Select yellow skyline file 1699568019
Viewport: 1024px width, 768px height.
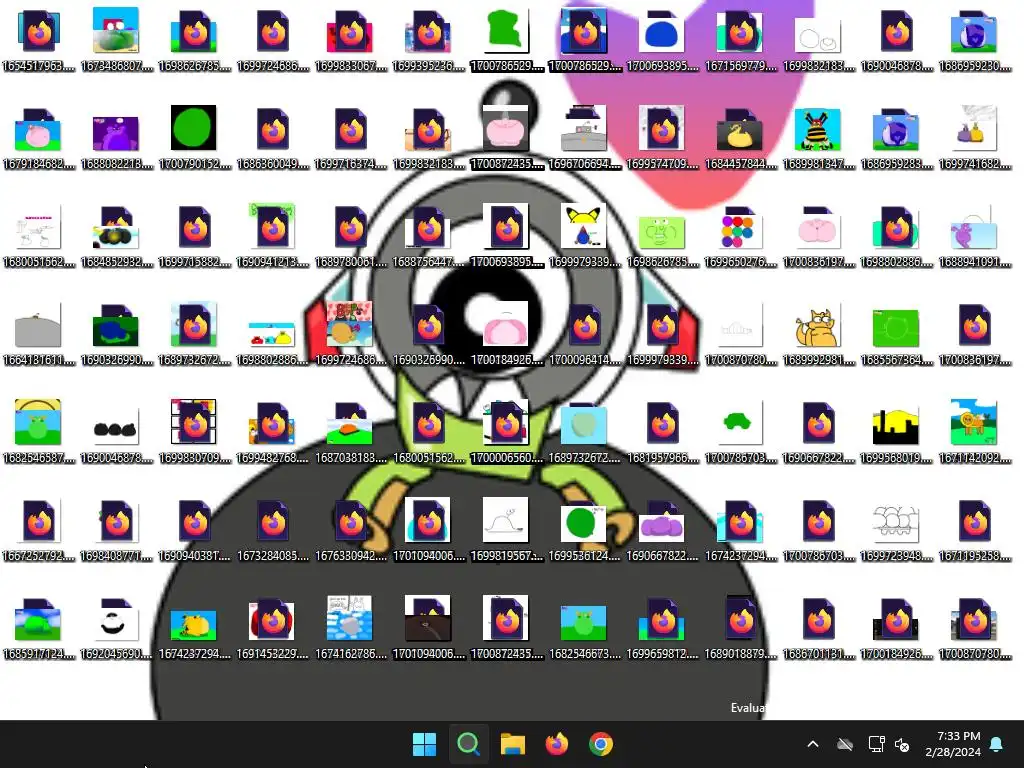pyautogui.click(x=897, y=432)
